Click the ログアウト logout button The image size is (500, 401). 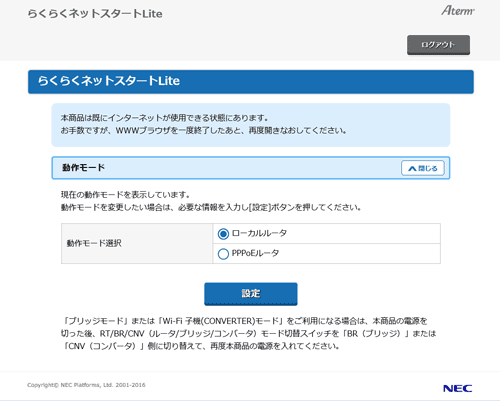[438, 45]
